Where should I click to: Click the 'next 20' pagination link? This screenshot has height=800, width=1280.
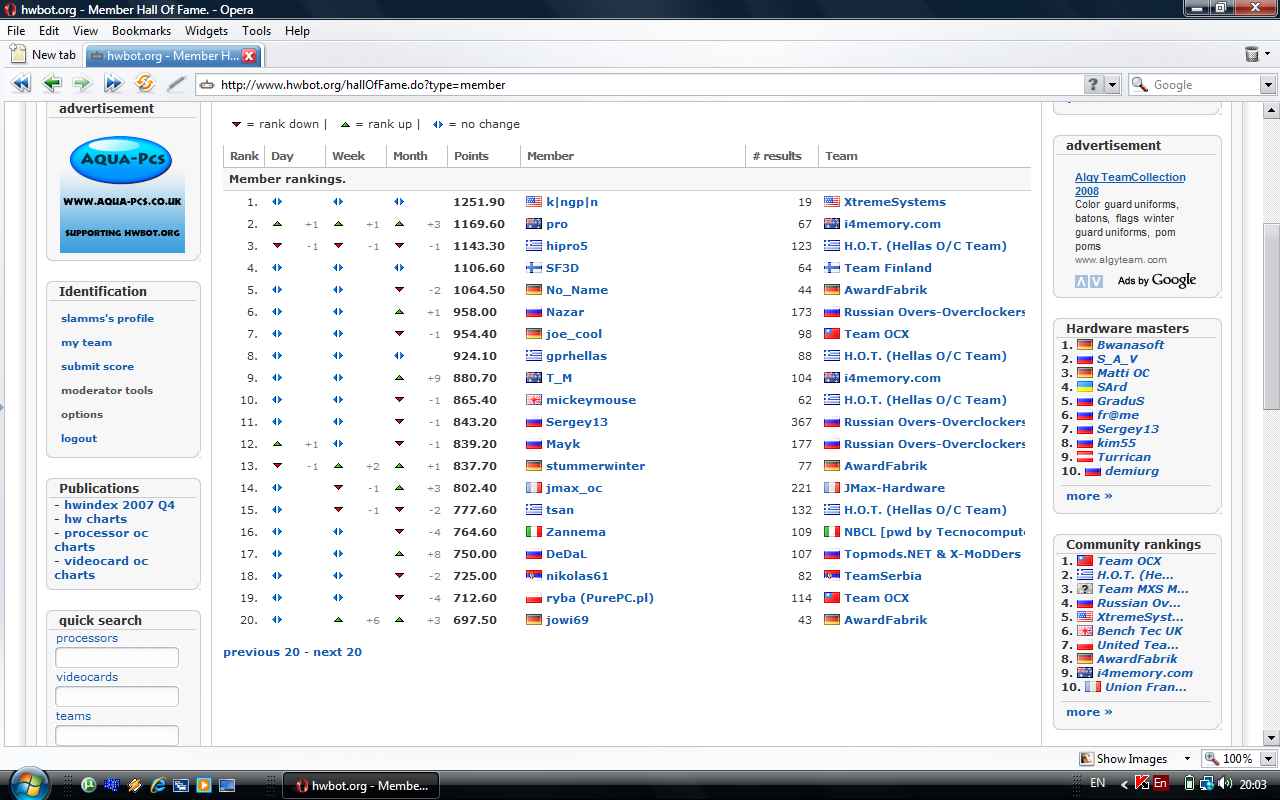point(337,652)
